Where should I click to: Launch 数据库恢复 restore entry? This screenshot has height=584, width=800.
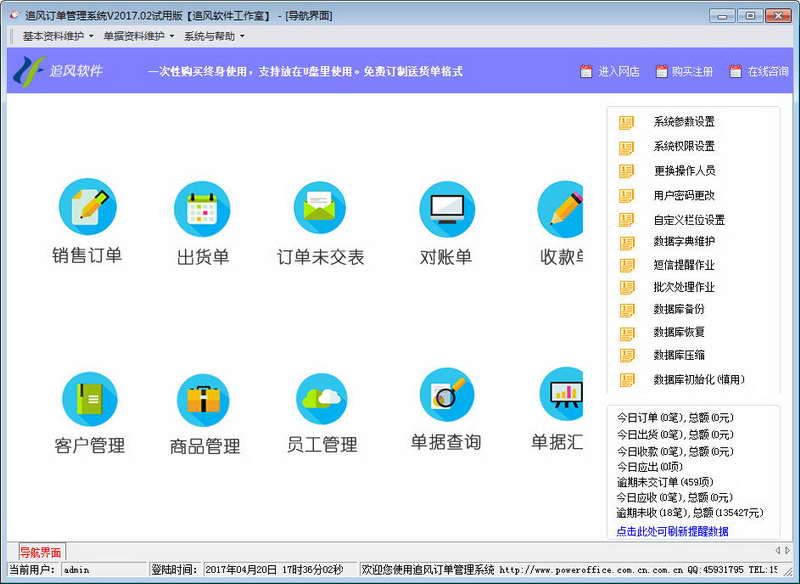(x=679, y=332)
